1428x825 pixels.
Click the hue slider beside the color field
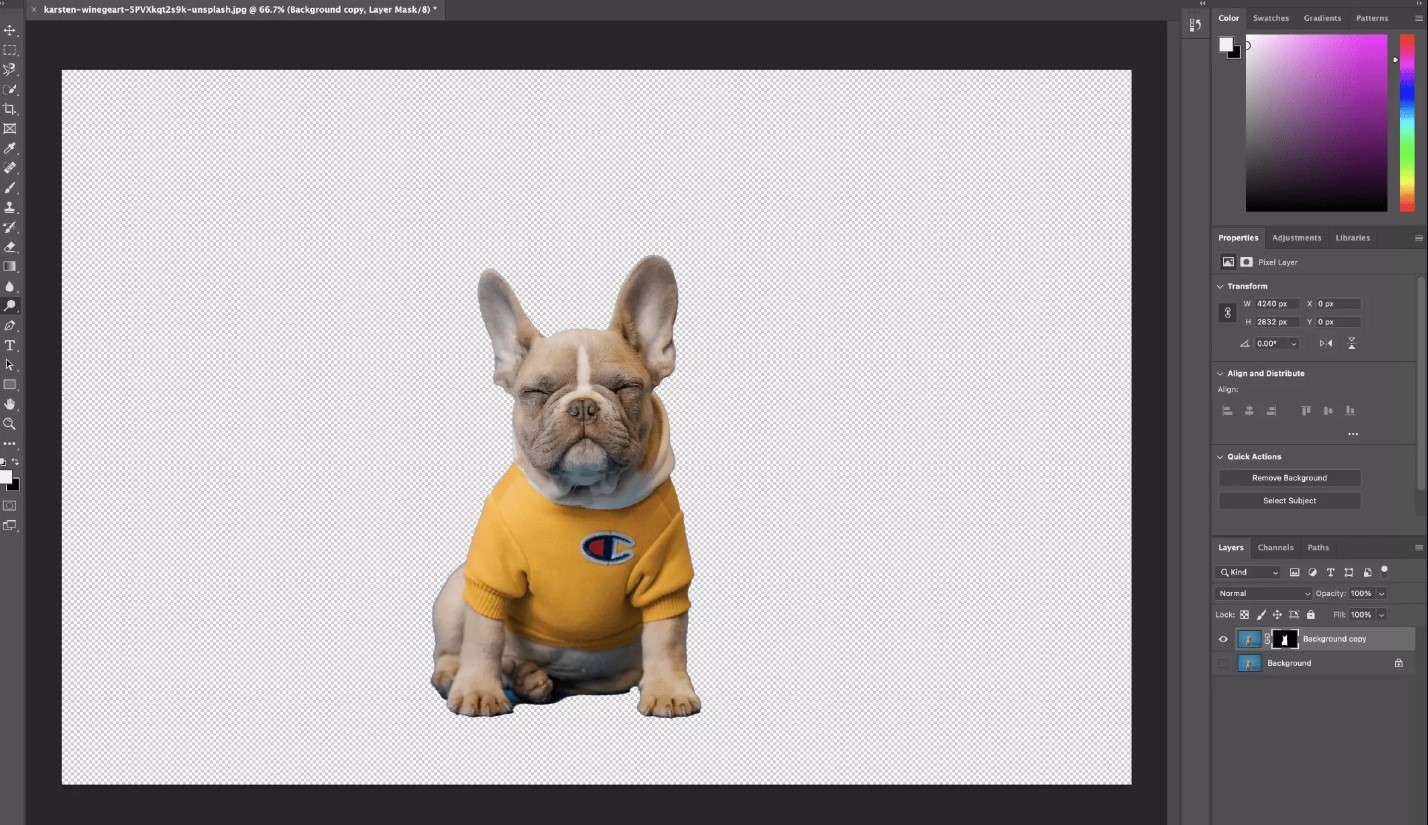pos(1407,123)
